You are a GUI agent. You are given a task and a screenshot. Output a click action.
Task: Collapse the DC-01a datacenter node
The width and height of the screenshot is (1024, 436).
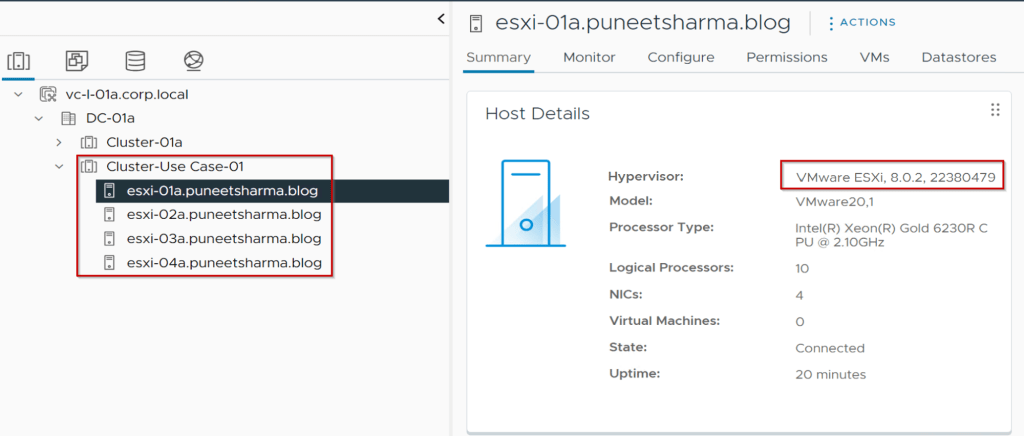pyautogui.click(x=39, y=118)
